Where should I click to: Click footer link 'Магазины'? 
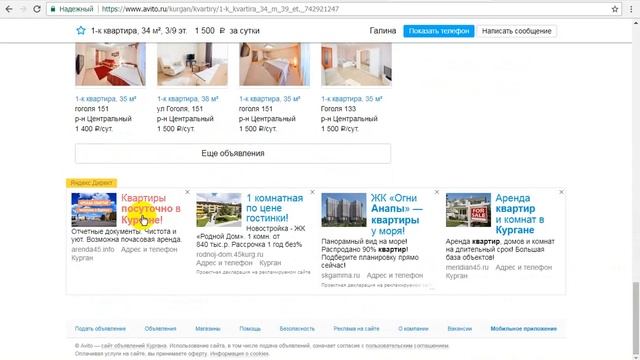(x=208, y=329)
